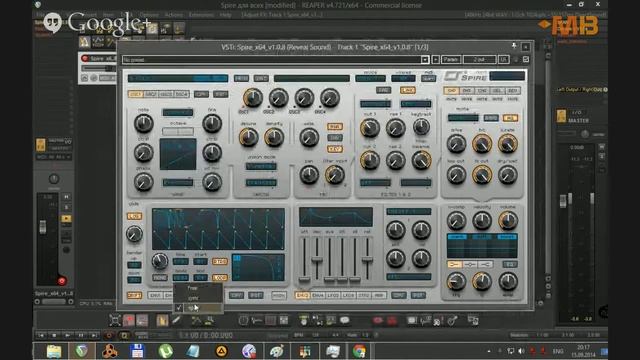The image size is (640, 360).
Task: Click the oscillator phase knob
Action: pos(144,182)
